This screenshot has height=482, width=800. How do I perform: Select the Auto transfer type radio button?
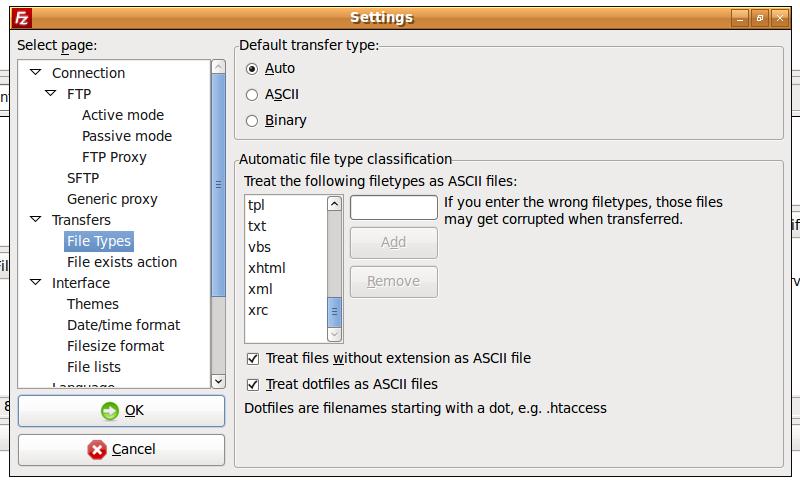click(252, 69)
